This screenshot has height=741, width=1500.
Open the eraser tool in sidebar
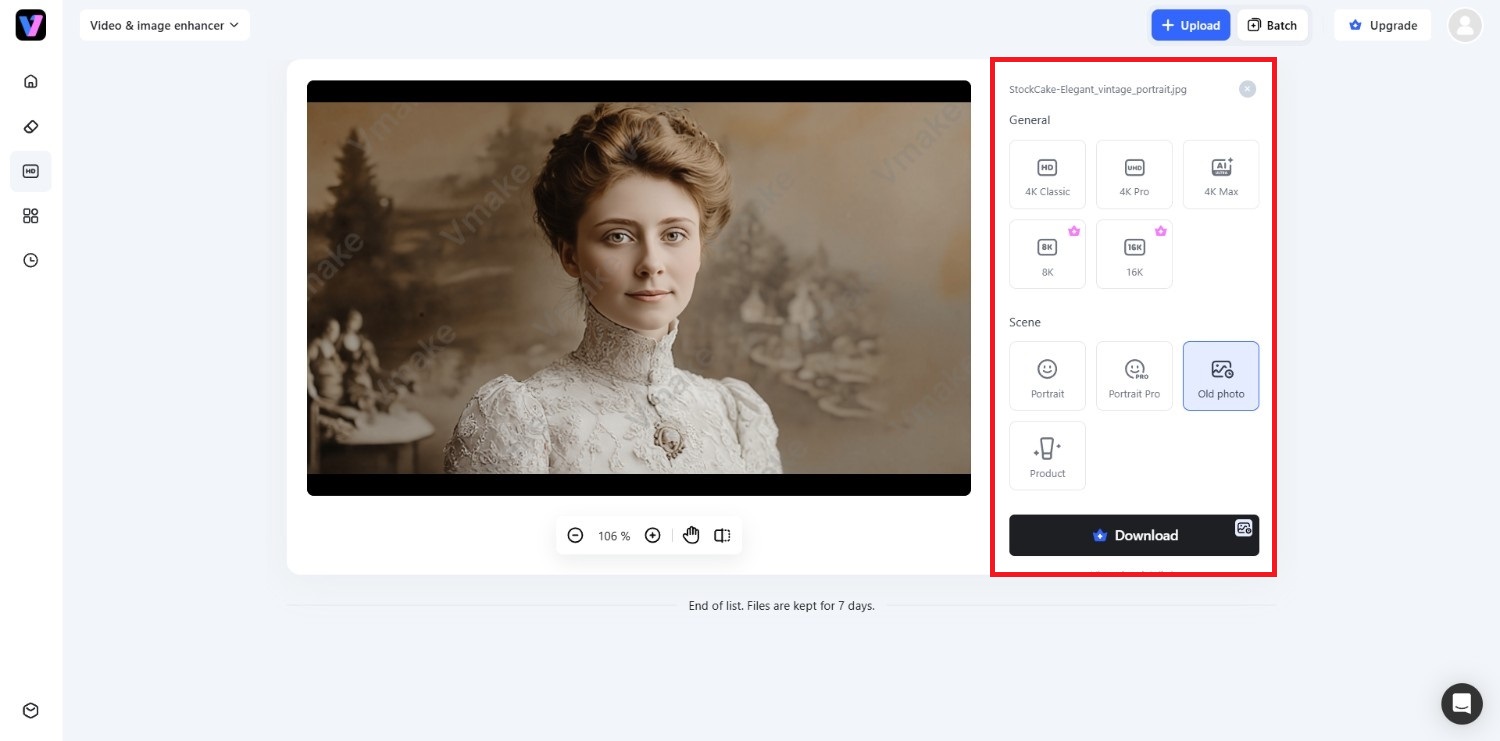click(31, 127)
